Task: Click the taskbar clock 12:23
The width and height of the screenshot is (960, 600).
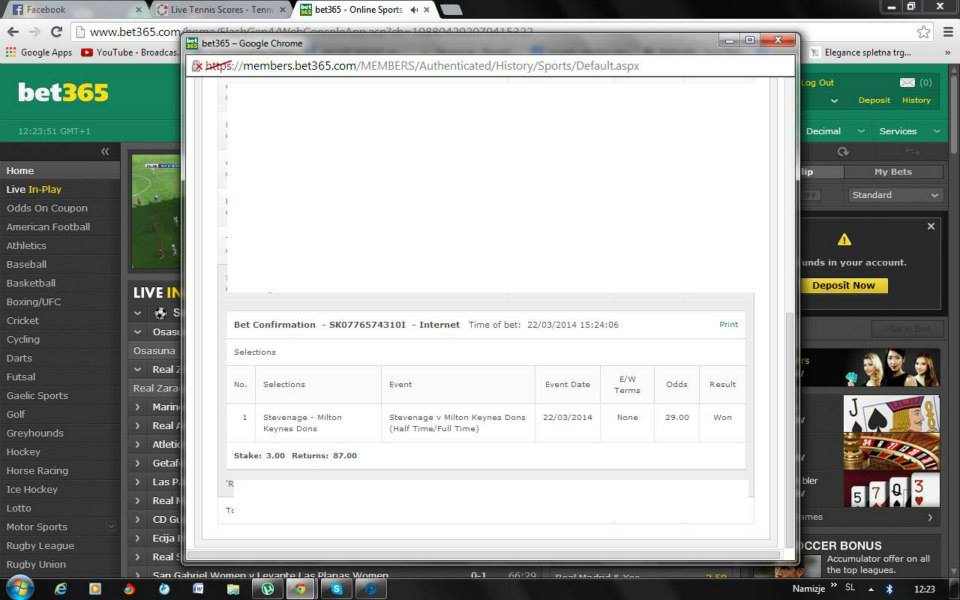Action: 924,589
